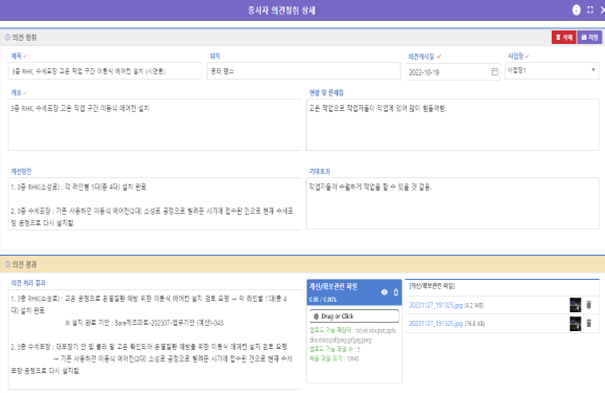This screenshot has height=393, width=605.
Task: Delete the 4.2 MB jpg attachment
Action: (x=589, y=305)
